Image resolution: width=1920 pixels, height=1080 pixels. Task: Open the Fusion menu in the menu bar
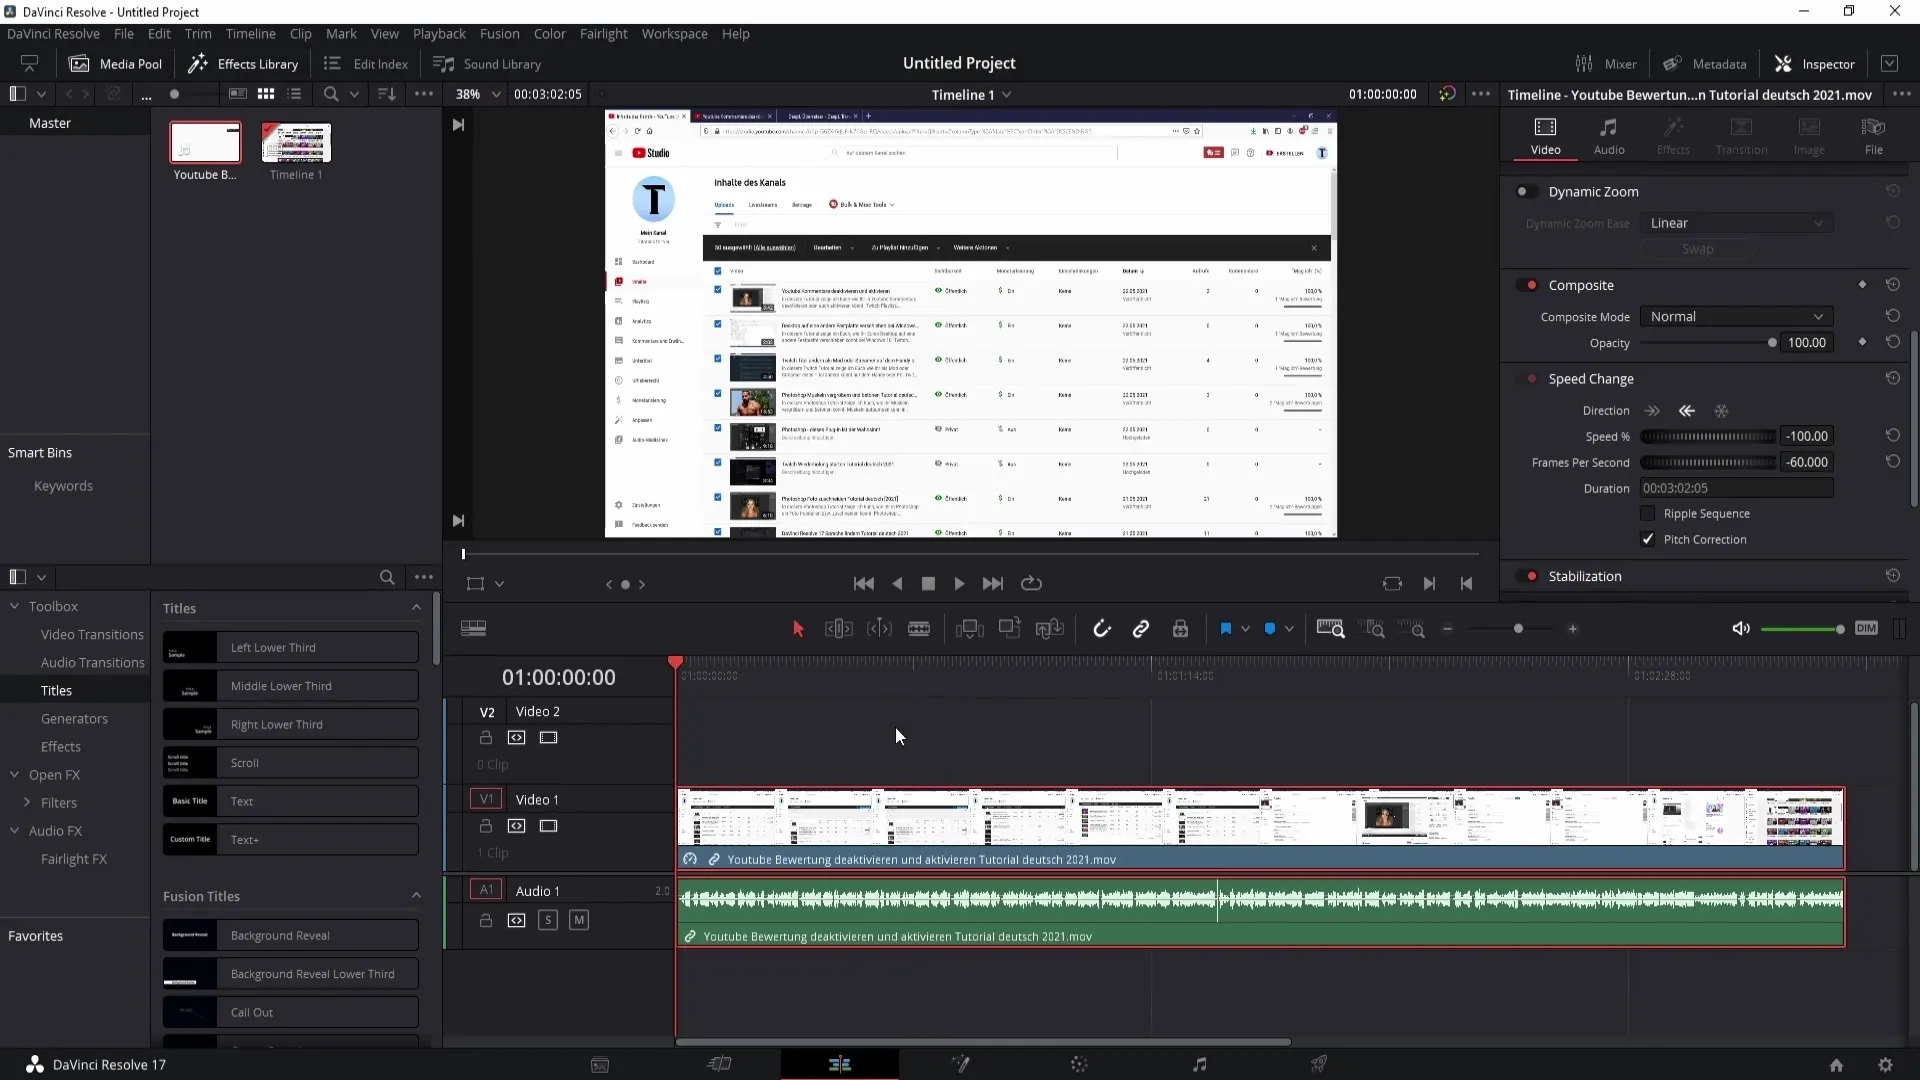(498, 33)
